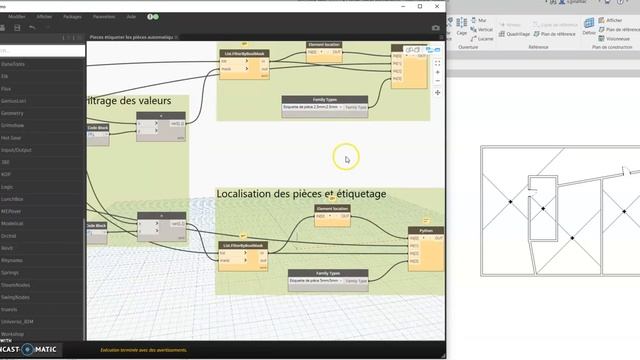Click the Visionneuse tool in Revit ribbon
Image resolution: width=640 pixels, height=360 pixels.
614,39
